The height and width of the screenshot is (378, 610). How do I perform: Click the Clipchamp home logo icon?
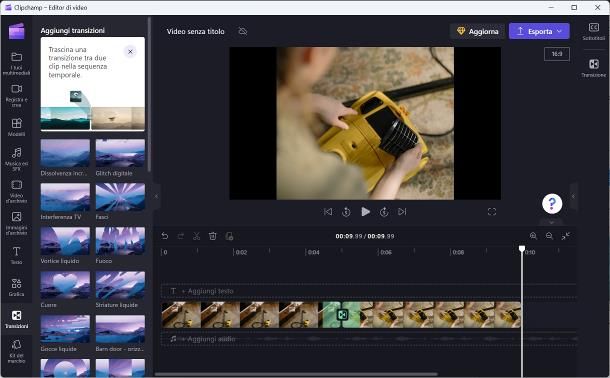pyautogui.click(x=16, y=31)
